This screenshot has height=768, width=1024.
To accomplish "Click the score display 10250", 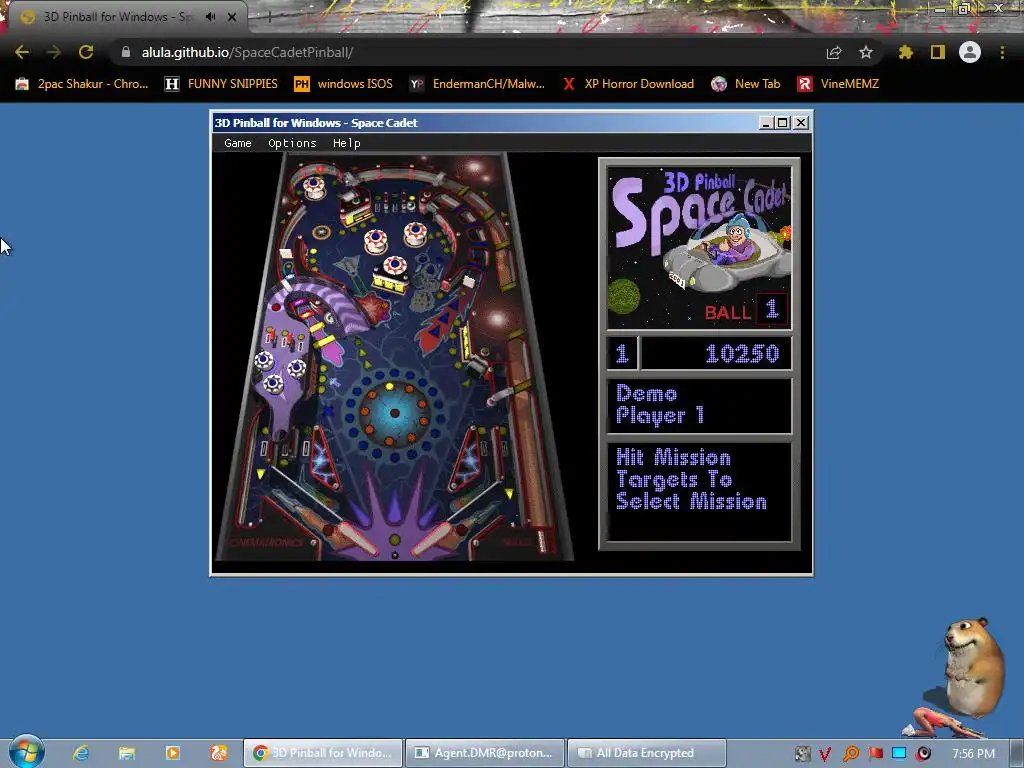I will [x=742, y=353].
